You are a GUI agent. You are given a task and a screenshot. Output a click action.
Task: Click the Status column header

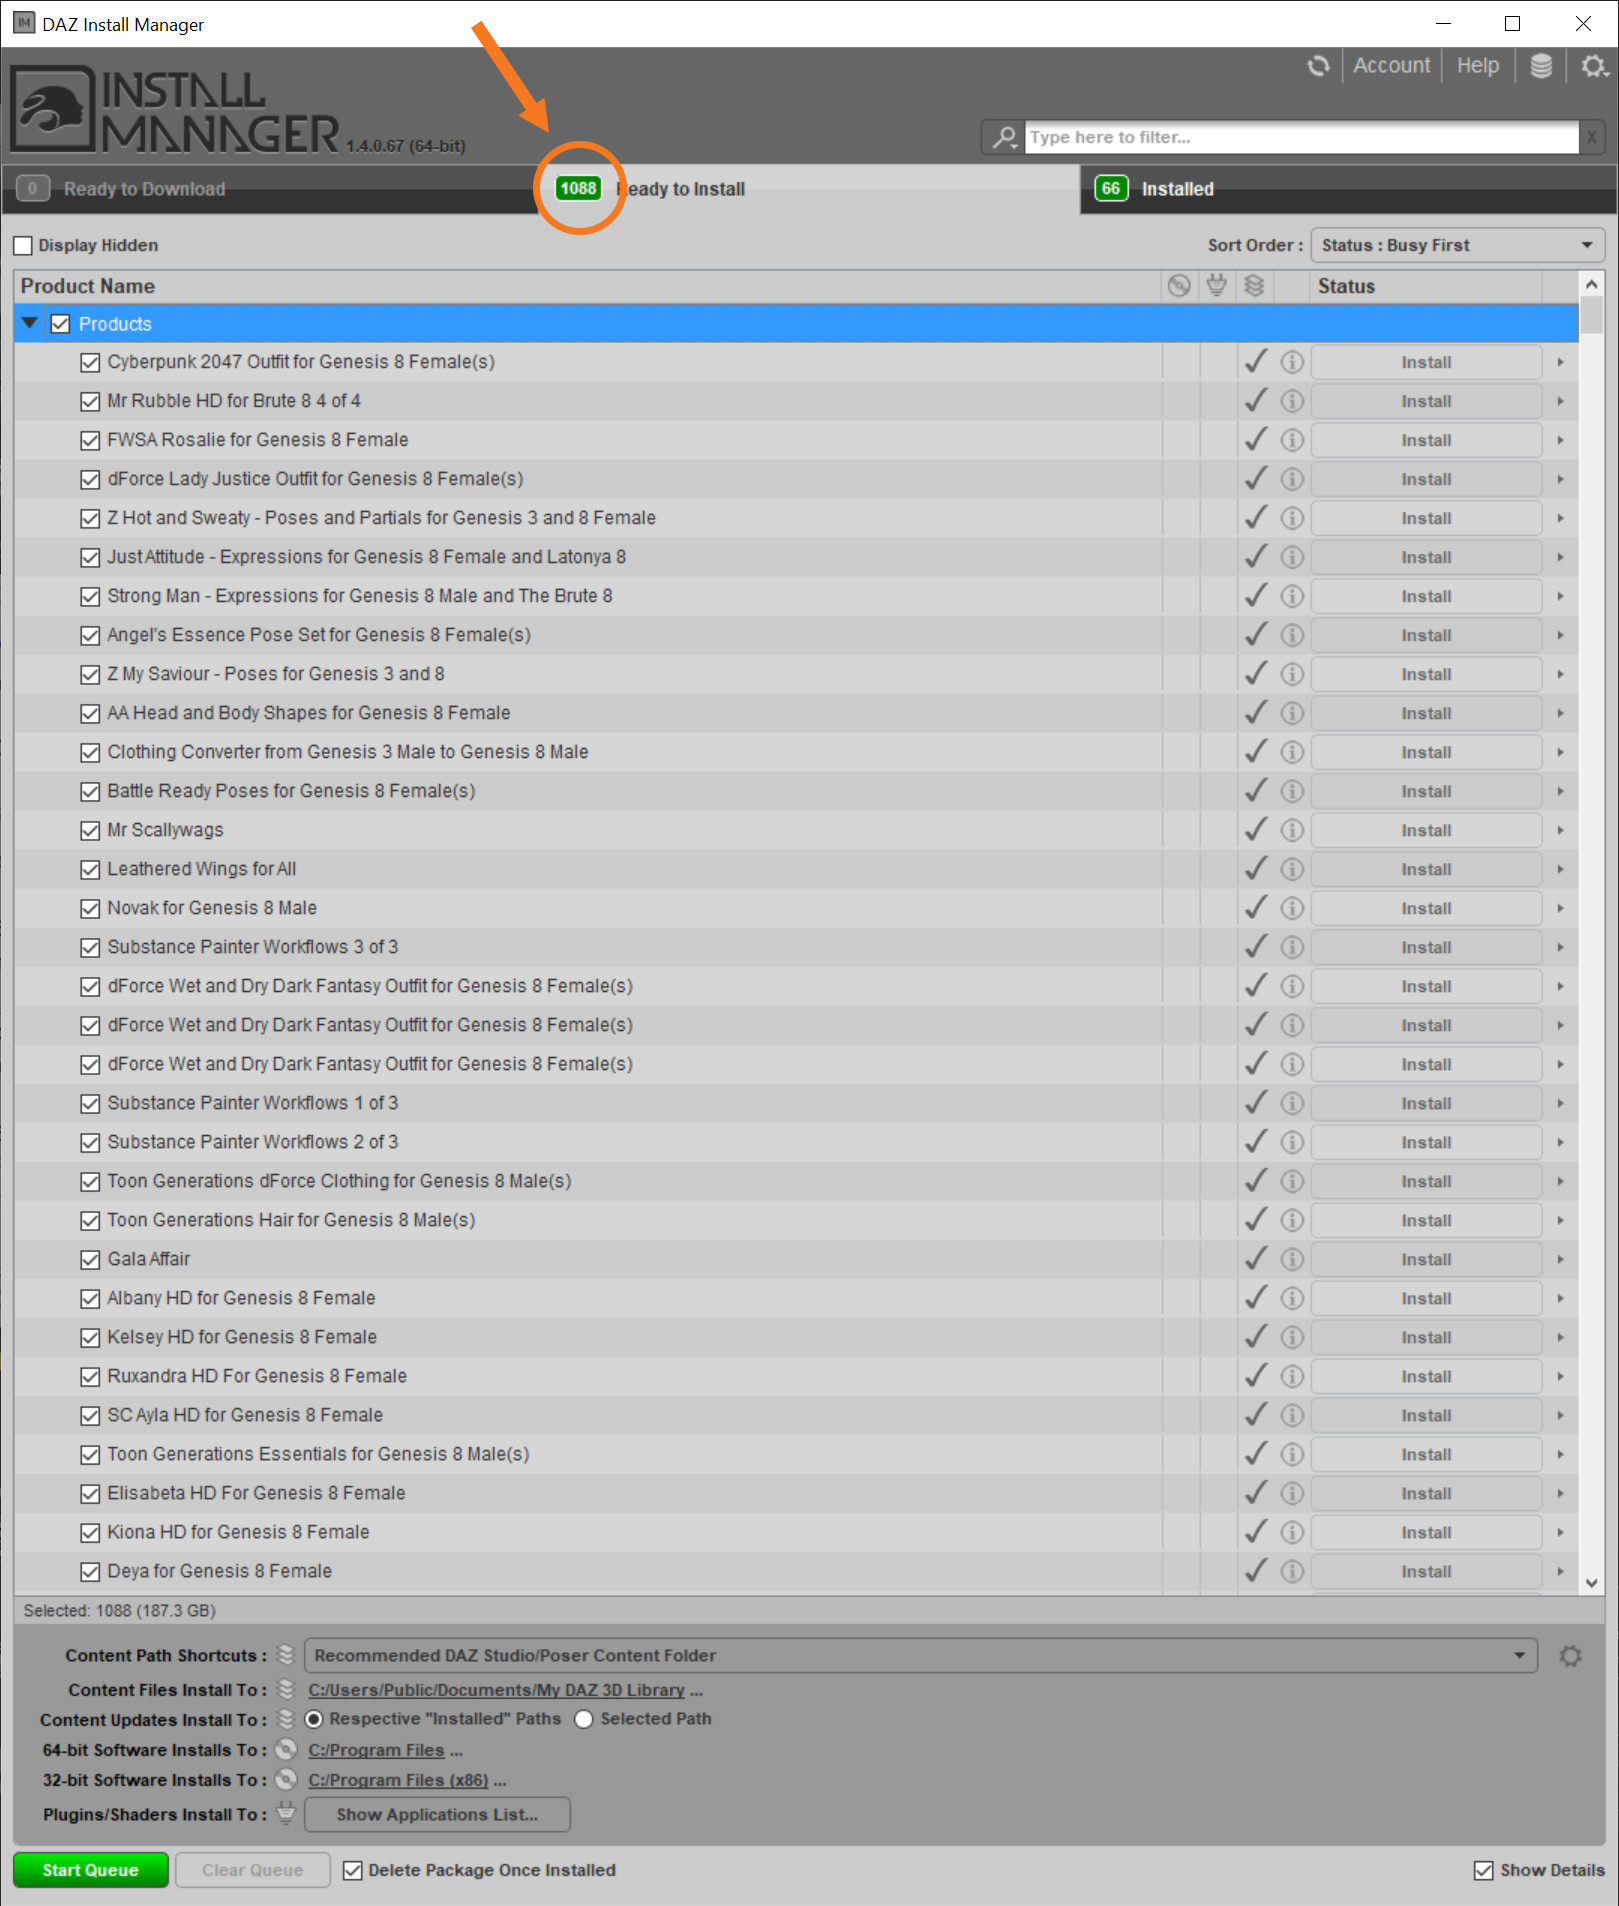click(1425, 286)
